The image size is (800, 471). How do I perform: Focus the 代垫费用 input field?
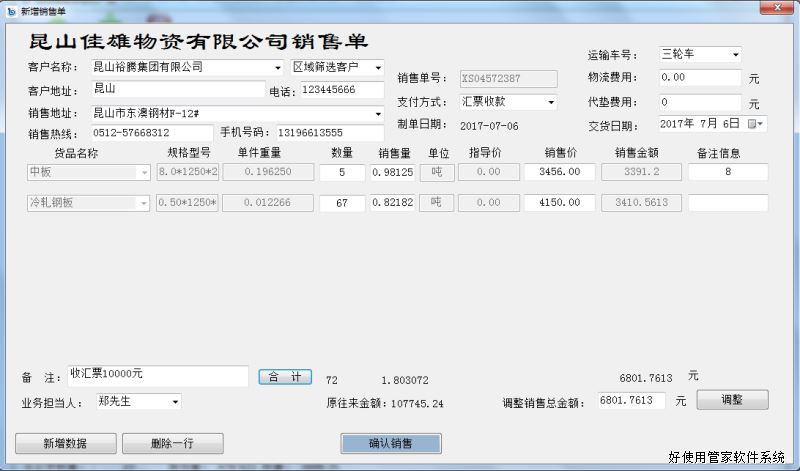[699, 102]
